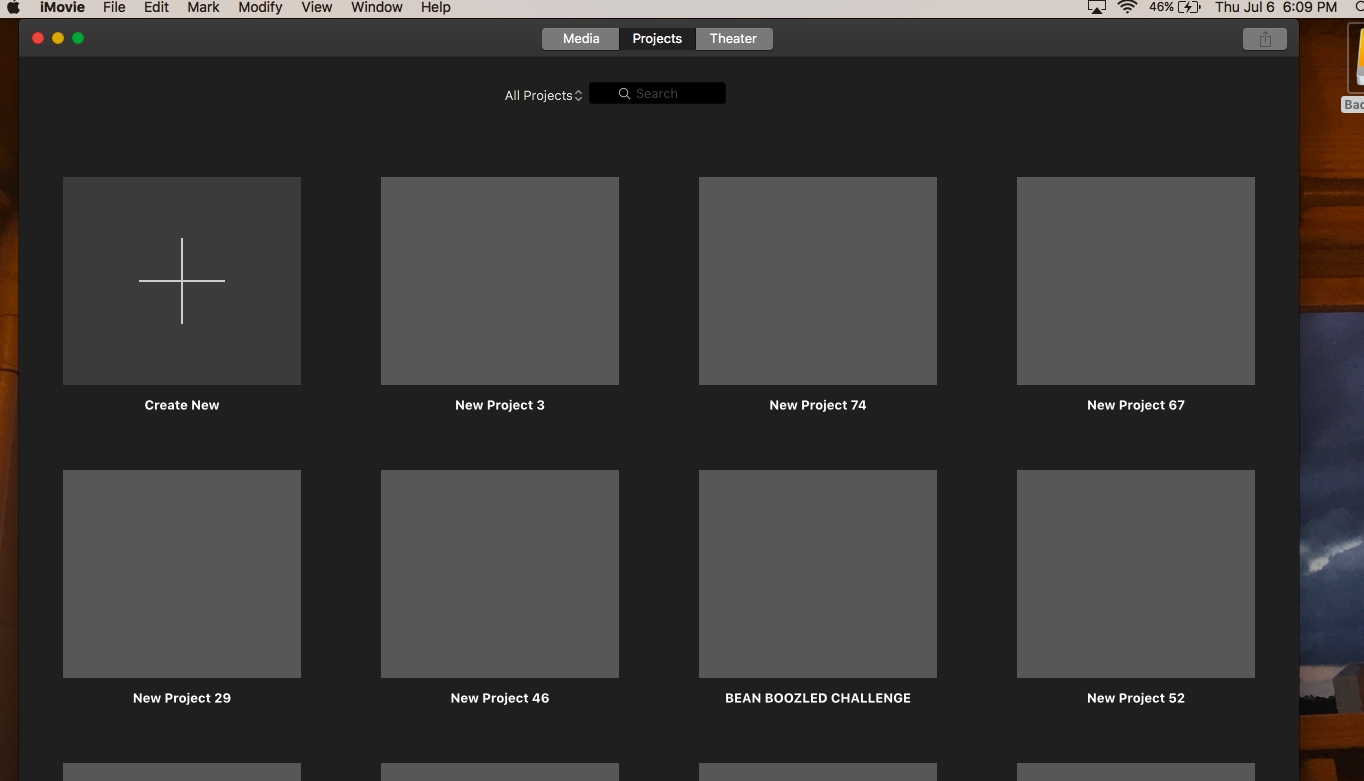Minimize iMovie with the yellow button
Screen dimensions: 1364x781
(x=58, y=38)
